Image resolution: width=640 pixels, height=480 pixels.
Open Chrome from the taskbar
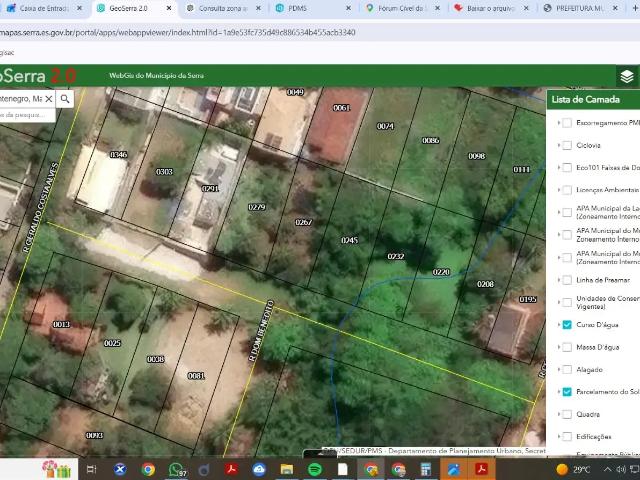tap(148, 469)
